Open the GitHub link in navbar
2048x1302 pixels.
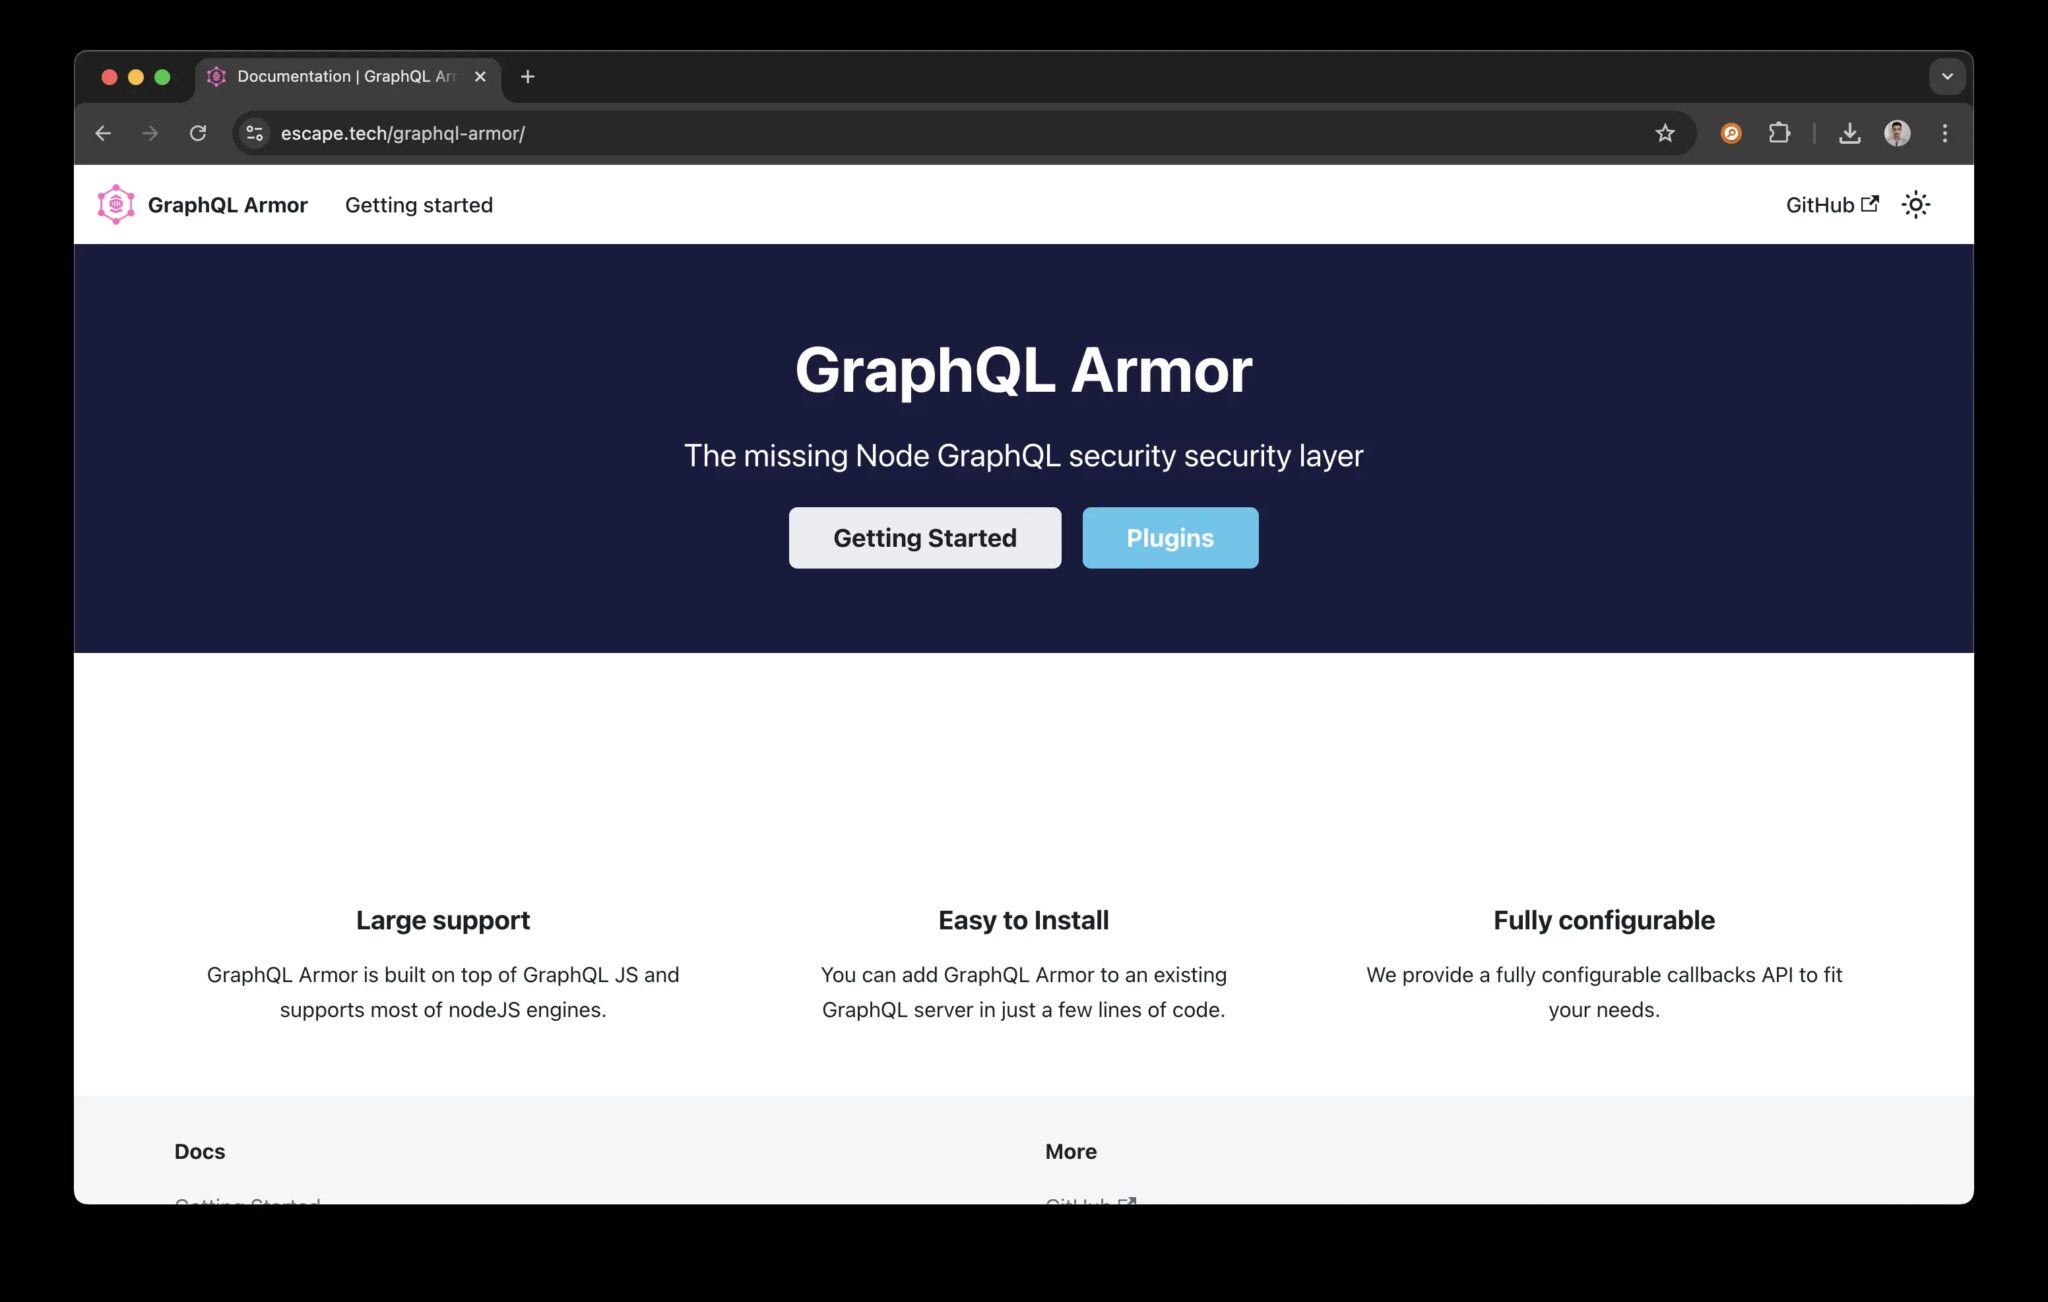pyautogui.click(x=1831, y=205)
